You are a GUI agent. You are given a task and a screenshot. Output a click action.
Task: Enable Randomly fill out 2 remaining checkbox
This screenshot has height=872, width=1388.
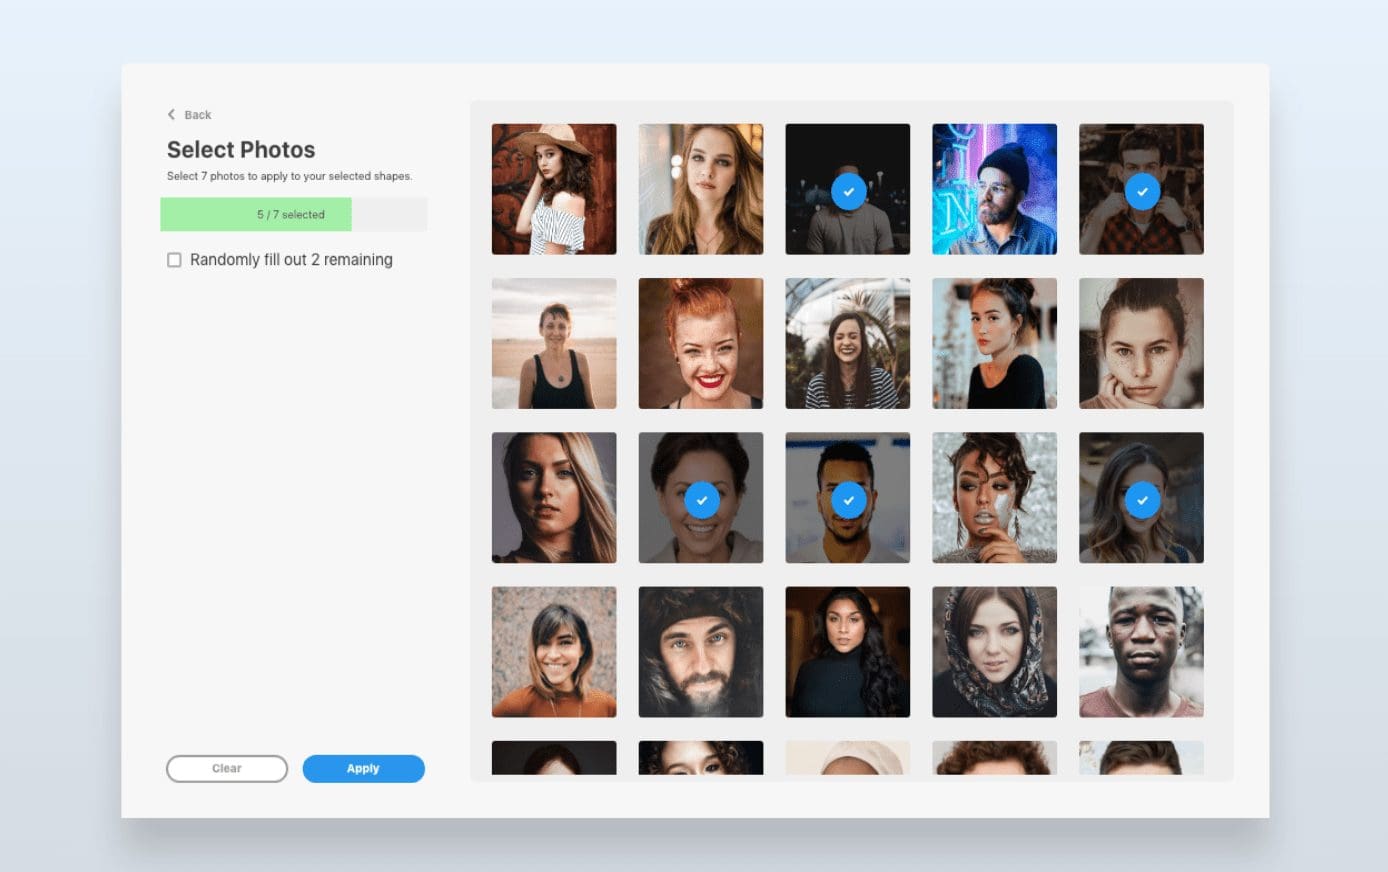click(x=174, y=260)
